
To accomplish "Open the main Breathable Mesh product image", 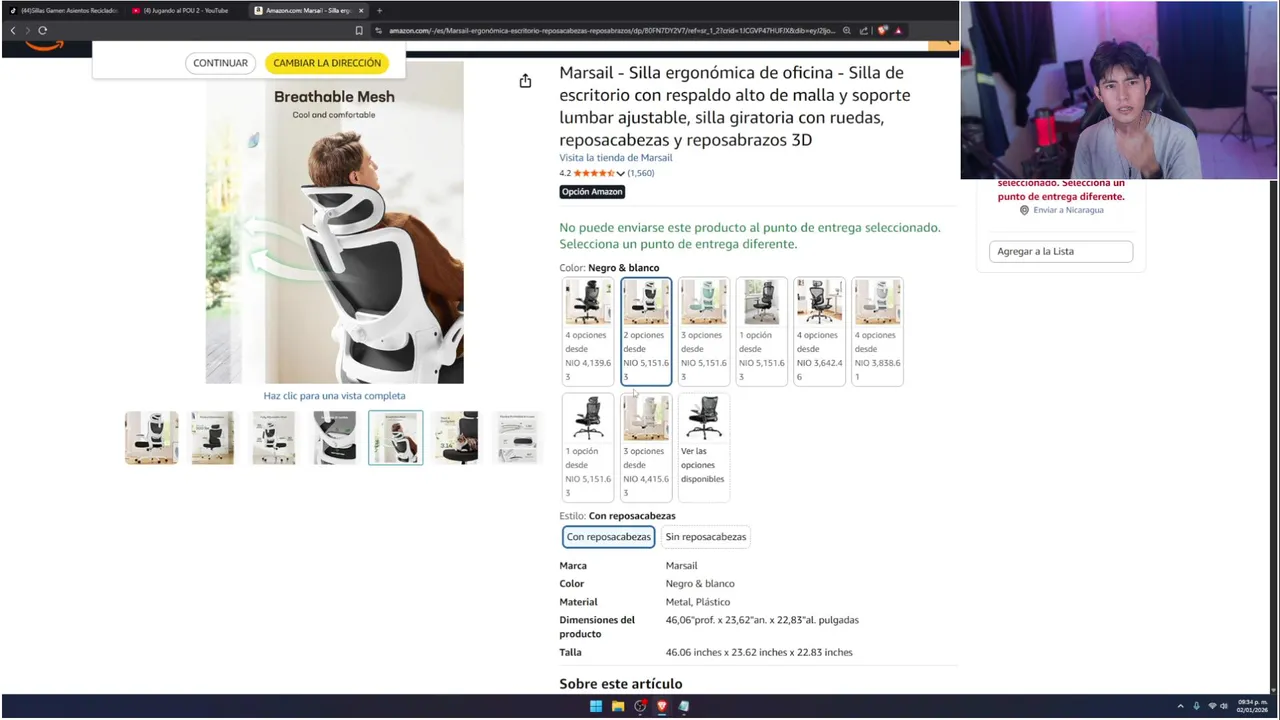I will coord(334,222).
